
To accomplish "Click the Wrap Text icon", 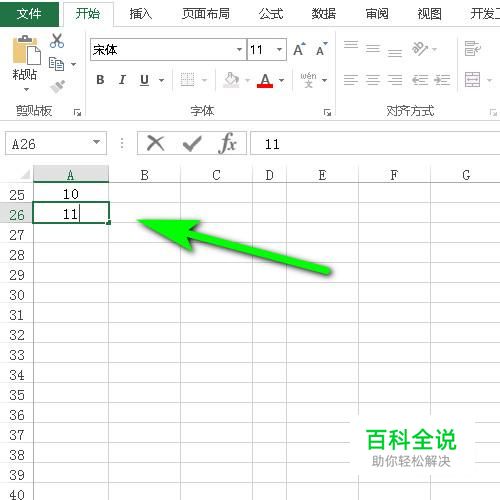I will (473, 49).
